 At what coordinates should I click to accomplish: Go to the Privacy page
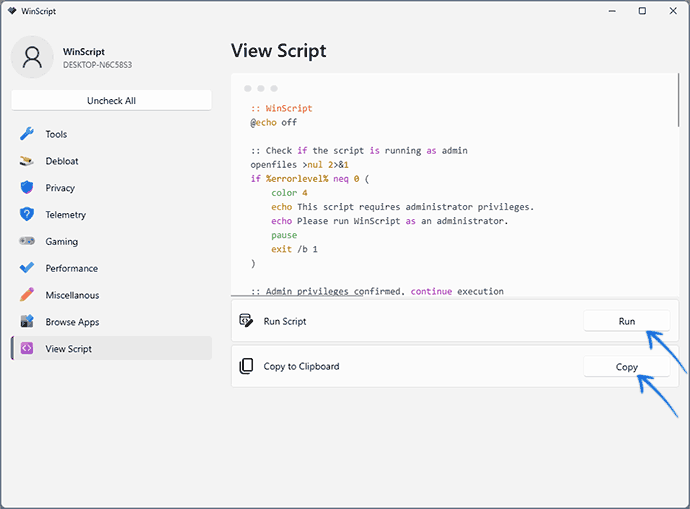tap(111, 188)
